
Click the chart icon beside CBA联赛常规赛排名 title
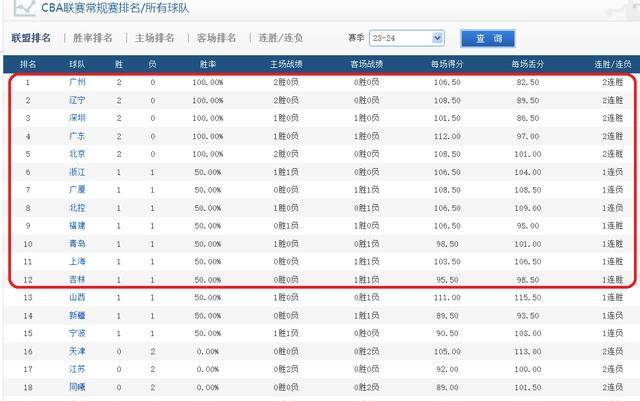tap(24, 7)
